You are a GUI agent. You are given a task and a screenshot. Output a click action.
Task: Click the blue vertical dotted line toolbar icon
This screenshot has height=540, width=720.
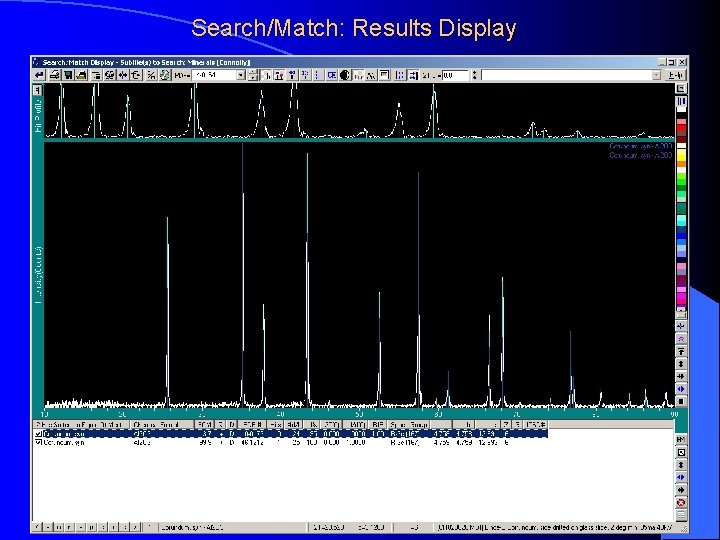[318, 75]
